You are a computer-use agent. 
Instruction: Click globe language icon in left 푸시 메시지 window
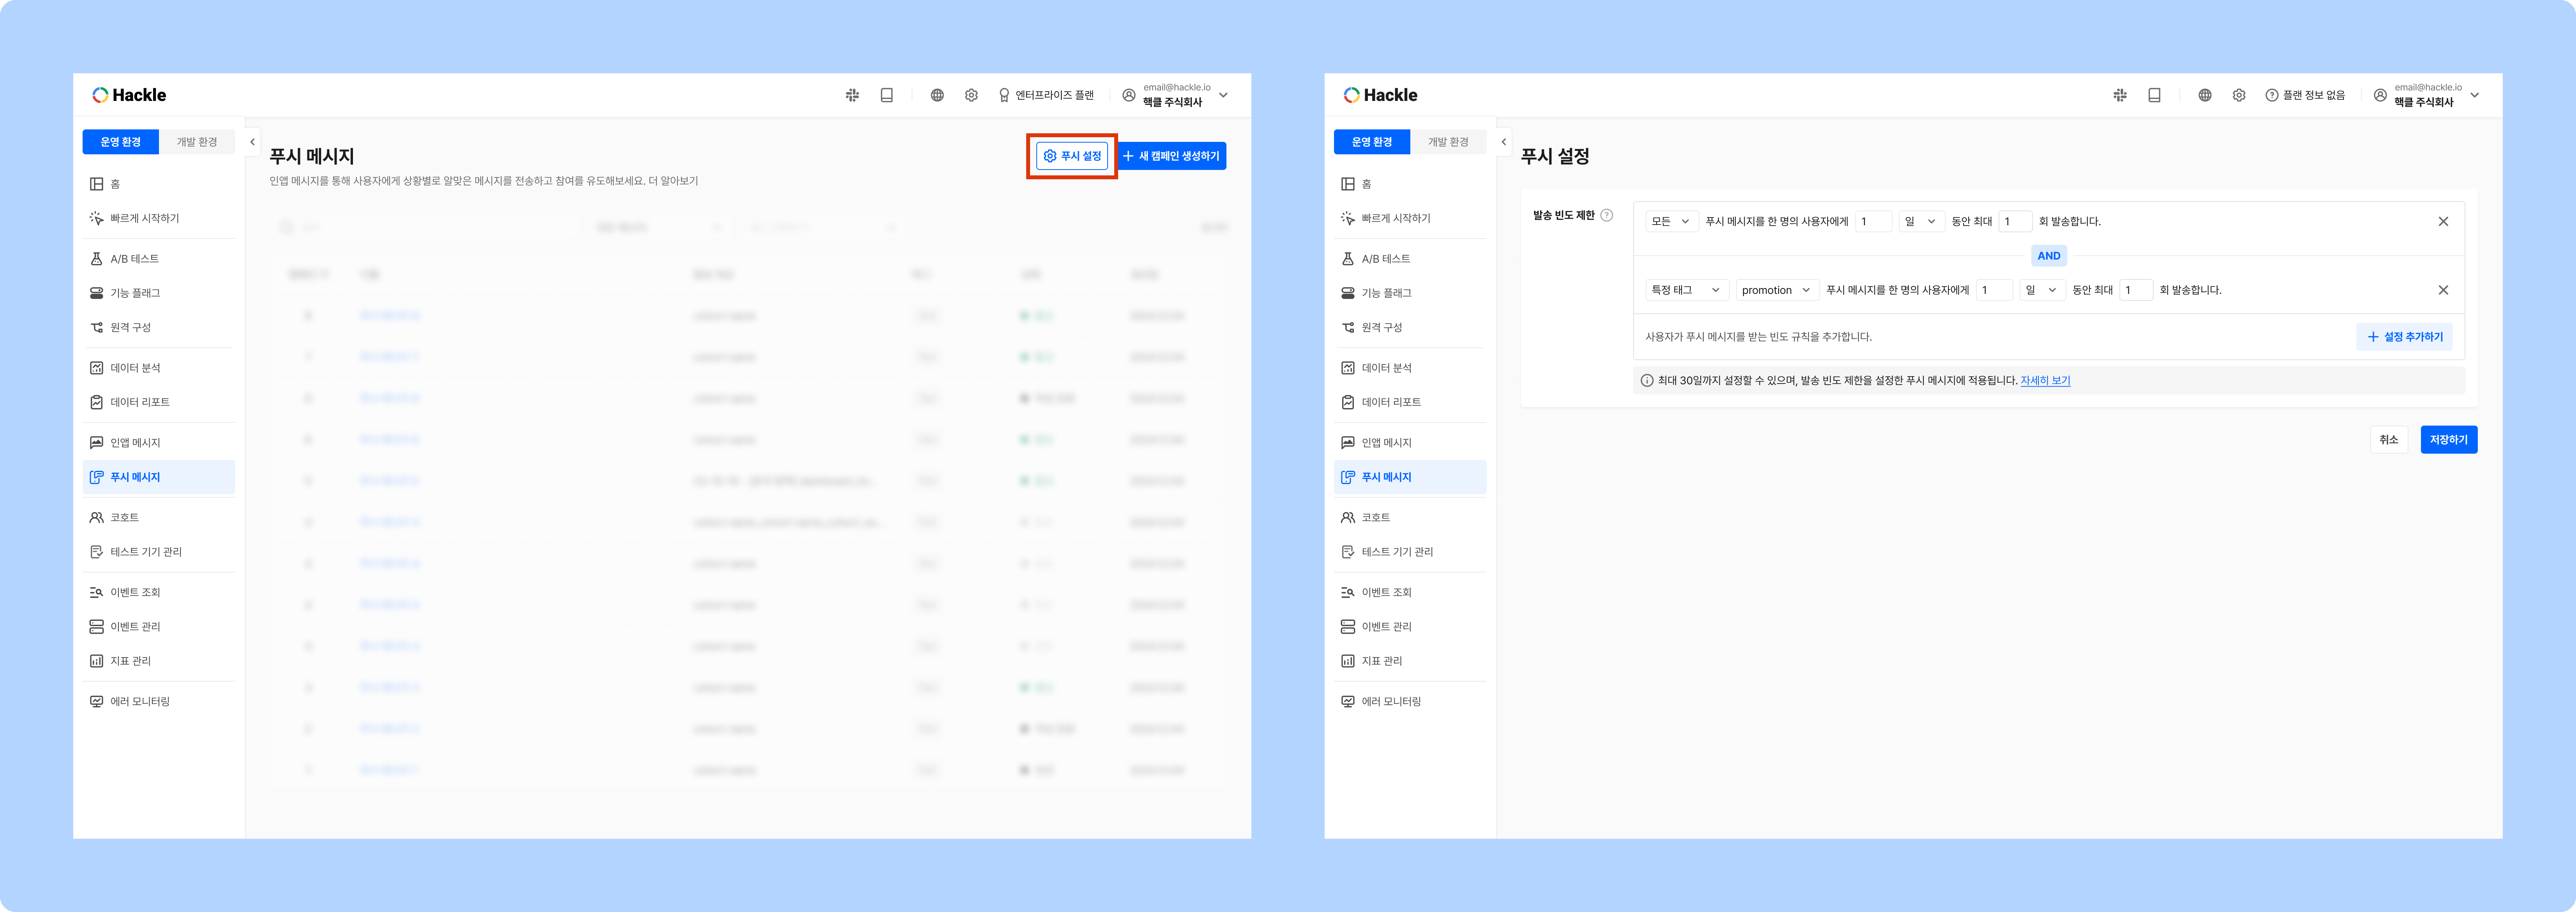(937, 95)
